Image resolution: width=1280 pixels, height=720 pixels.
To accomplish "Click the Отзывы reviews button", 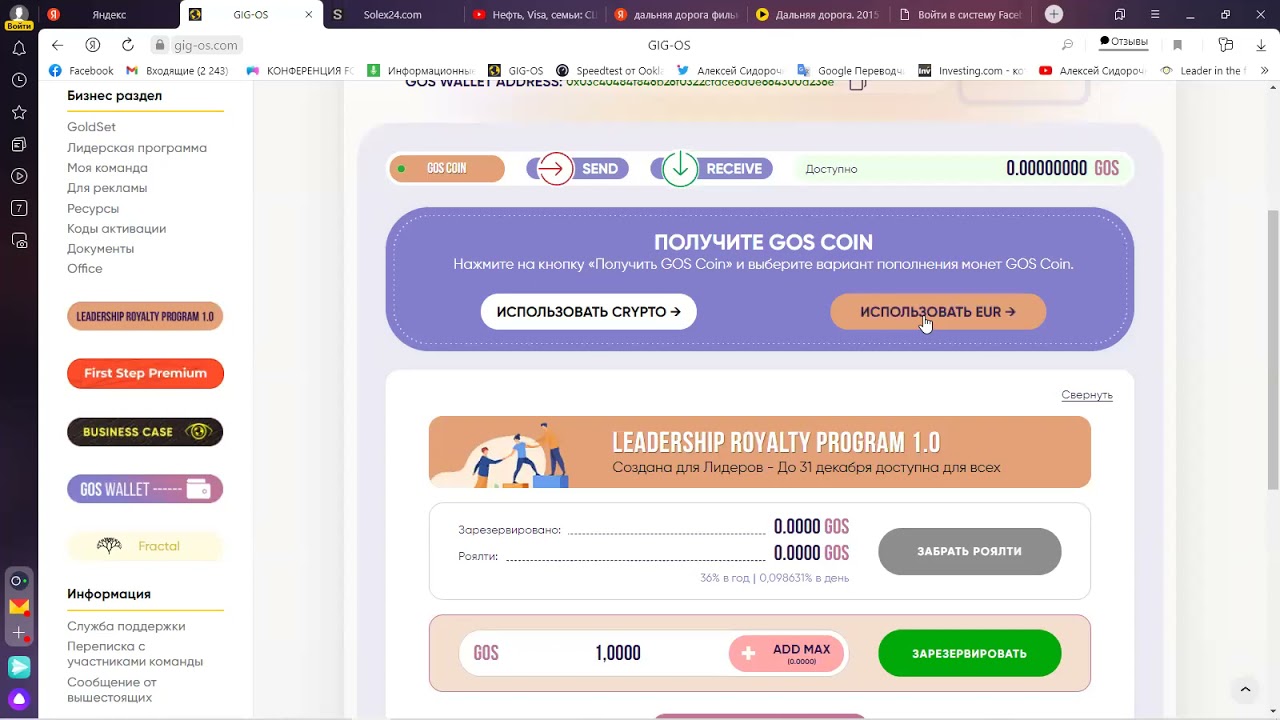I will click(x=1123, y=42).
